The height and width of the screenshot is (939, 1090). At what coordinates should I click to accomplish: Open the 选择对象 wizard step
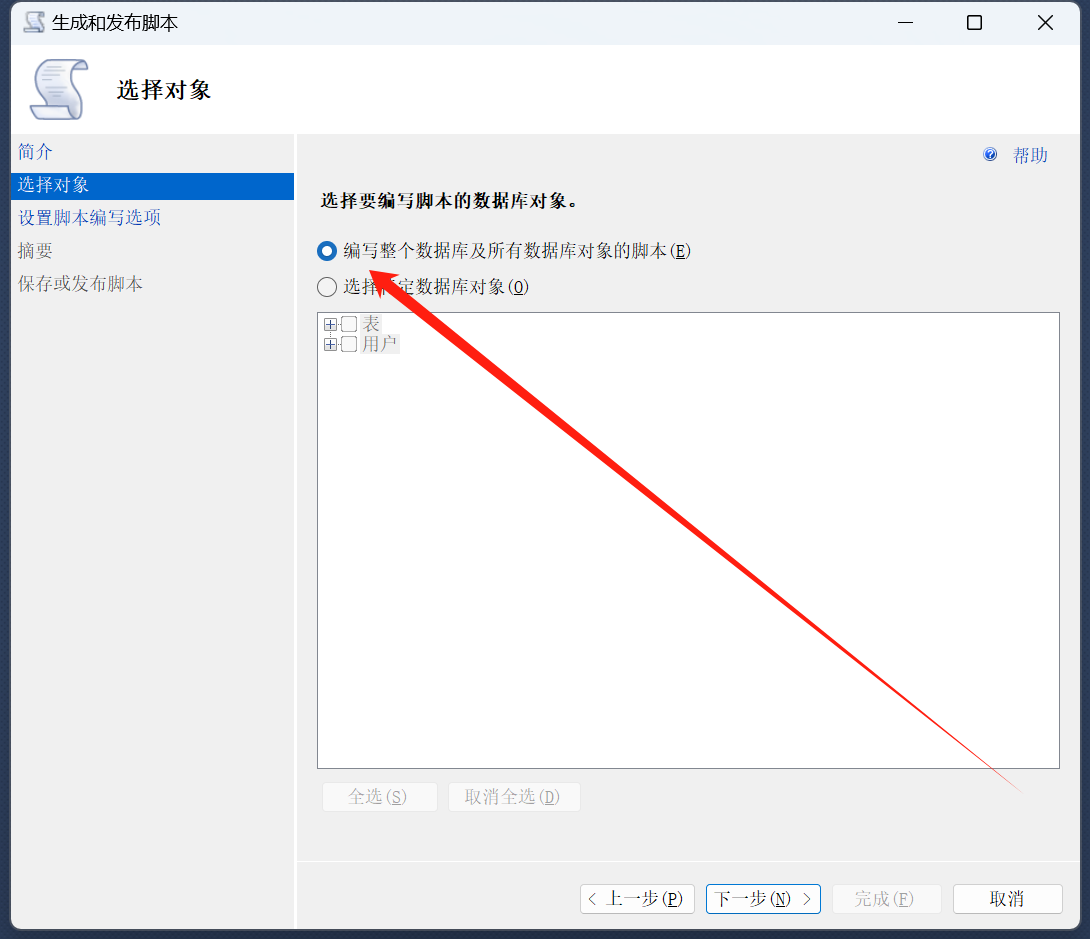pyautogui.click(x=152, y=185)
